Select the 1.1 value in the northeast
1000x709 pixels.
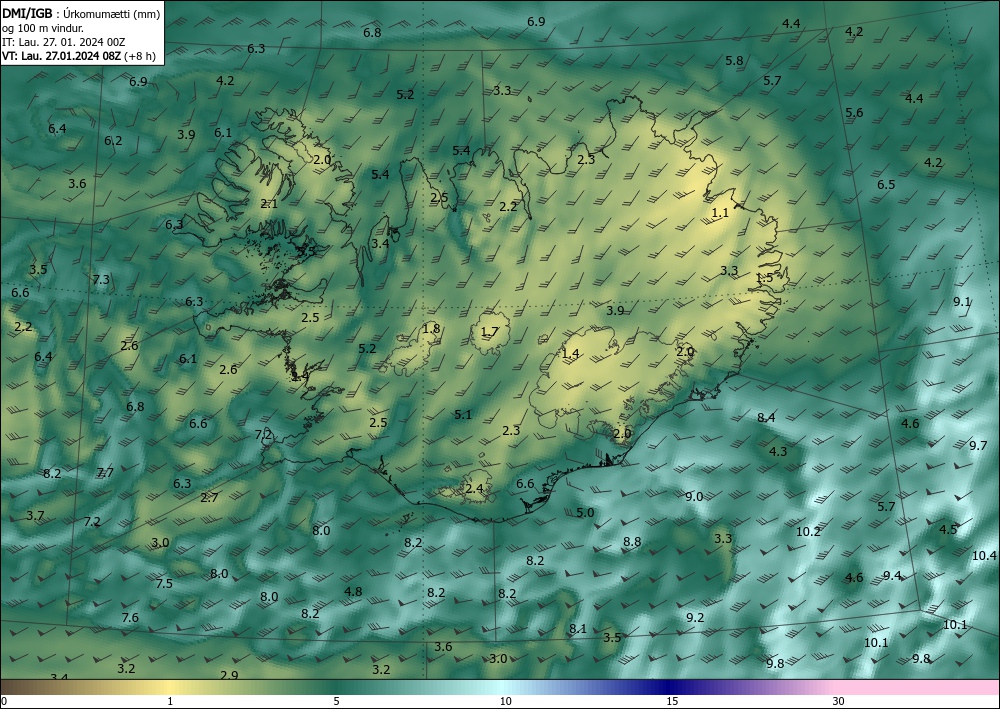(x=720, y=214)
